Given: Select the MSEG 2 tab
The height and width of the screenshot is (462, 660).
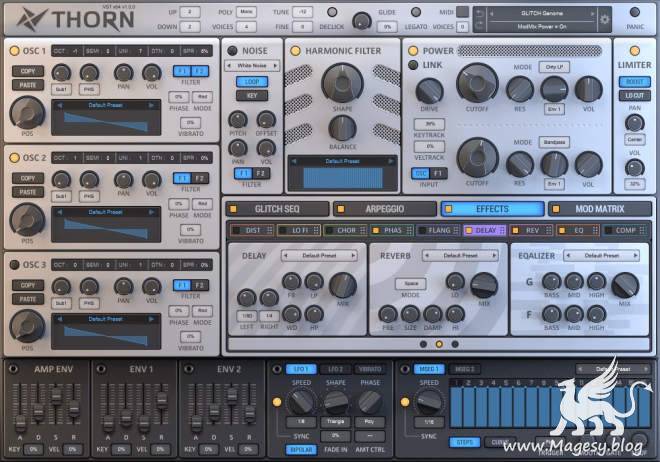Looking at the screenshot, I should pos(464,369).
